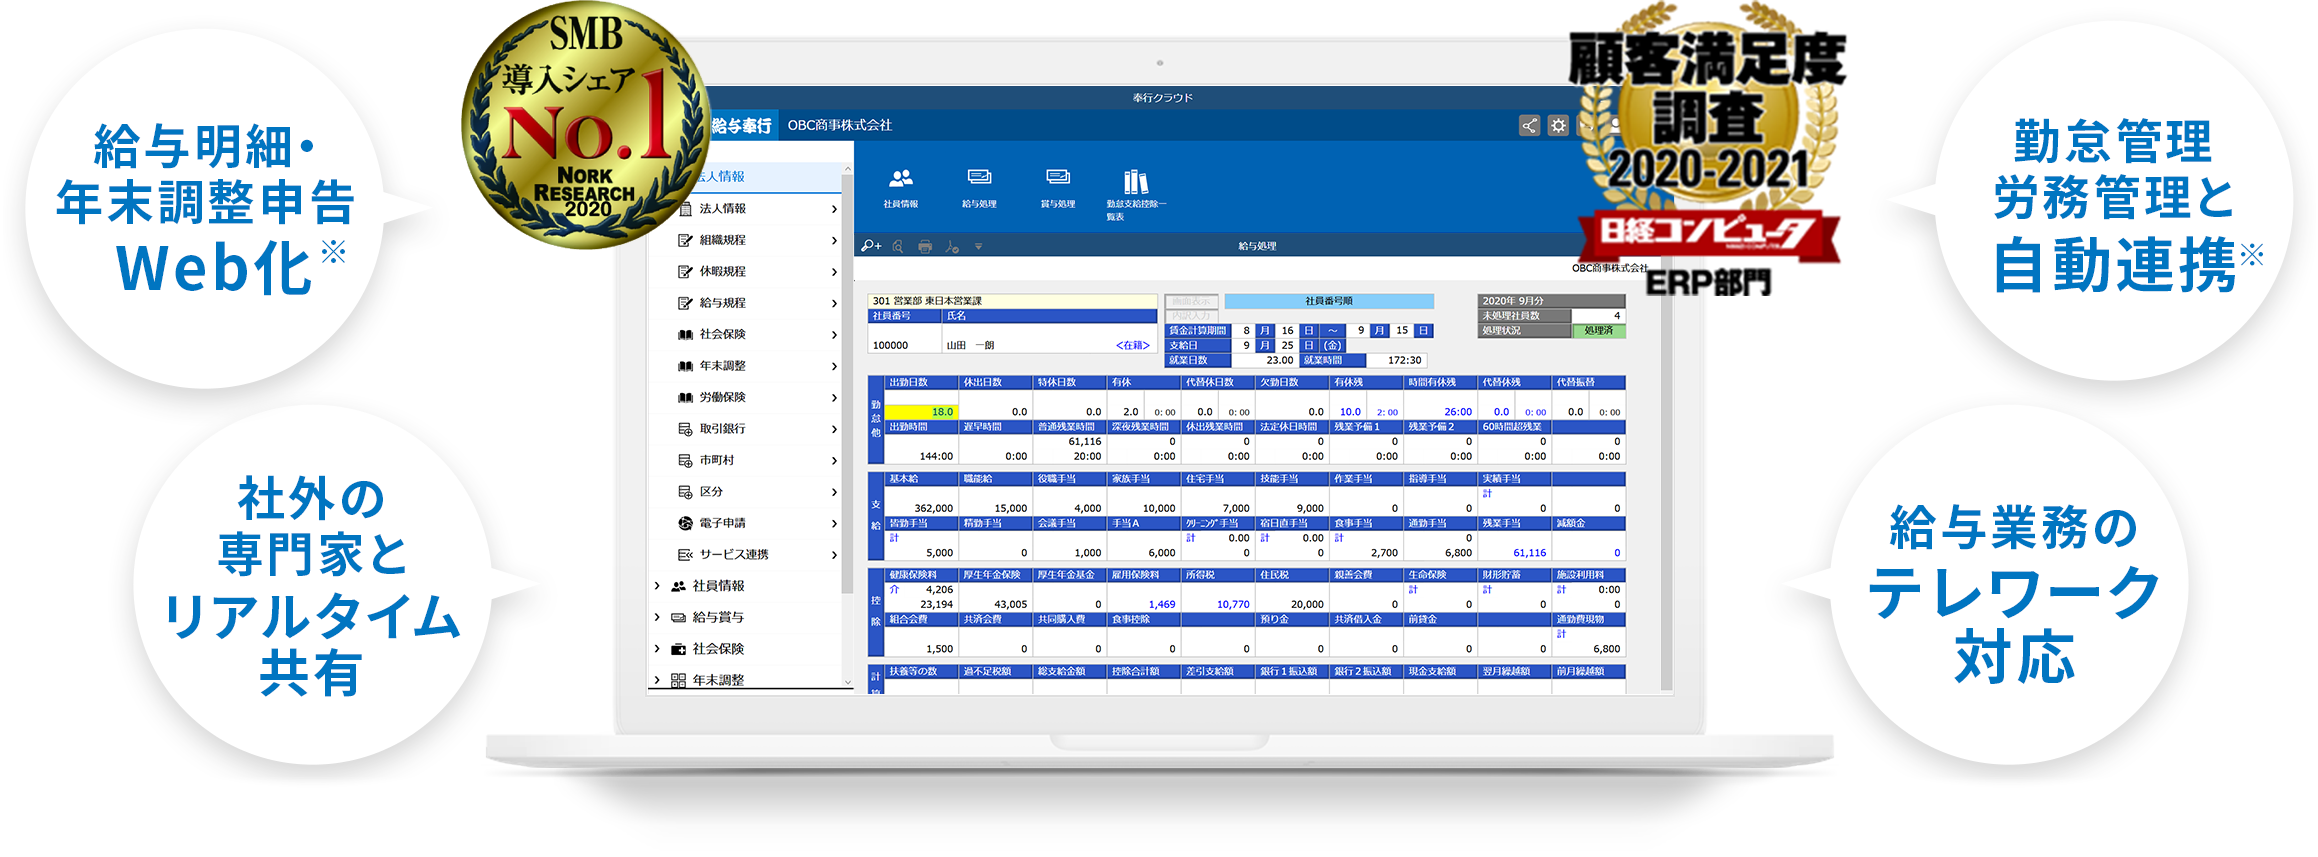This screenshot has width=2318, height=857.
Task: Expand the 組織規程 submenu chevron
Action: (x=834, y=240)
